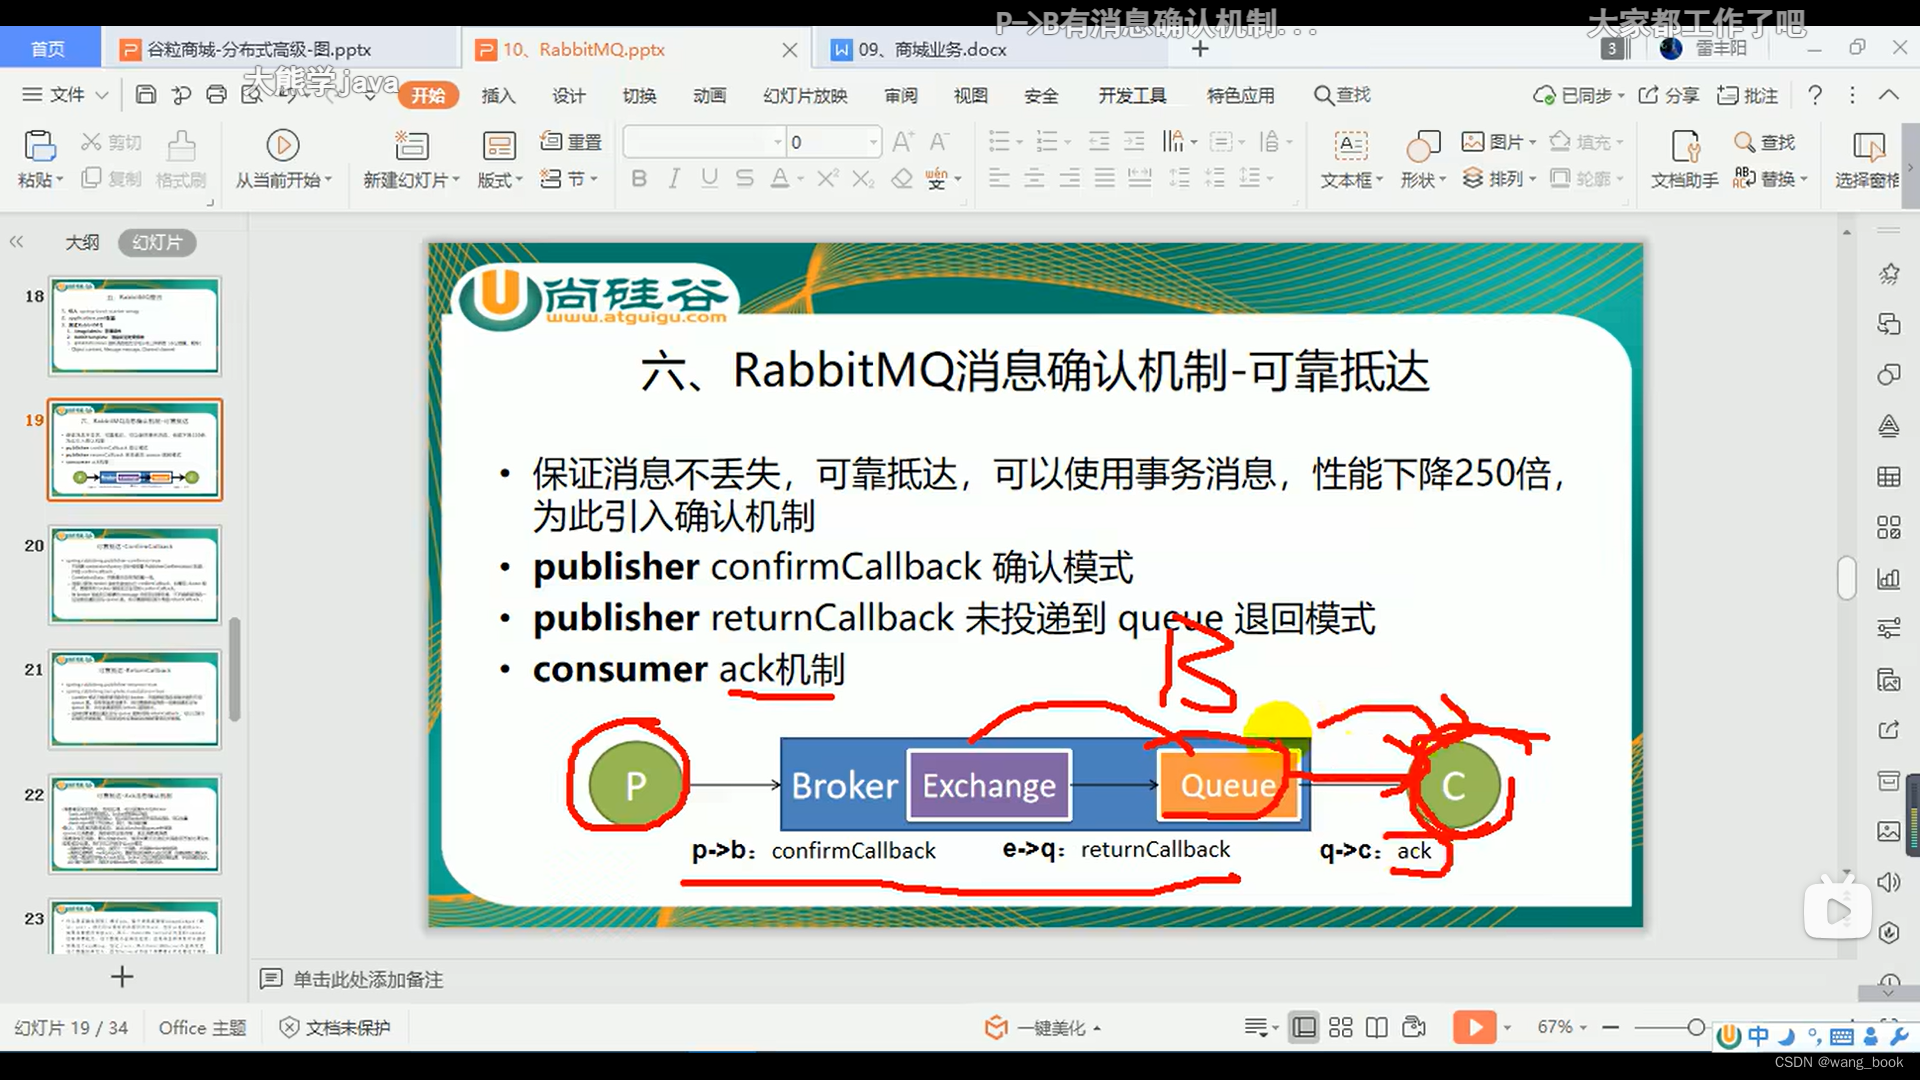The width and height of the screenshot is (1920, 1080).
Task: Click the zoom out minus button
Action: pyautogui.click(x=1610, y=1027)
